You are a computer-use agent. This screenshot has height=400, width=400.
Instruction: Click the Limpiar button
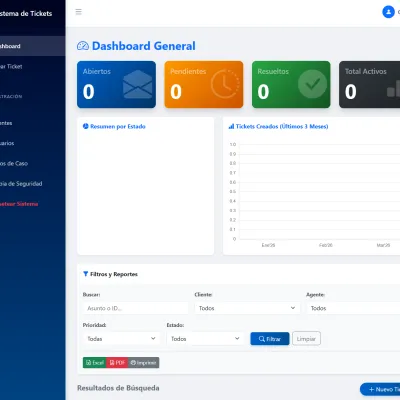pyautogui.click(x=306, y=339)
